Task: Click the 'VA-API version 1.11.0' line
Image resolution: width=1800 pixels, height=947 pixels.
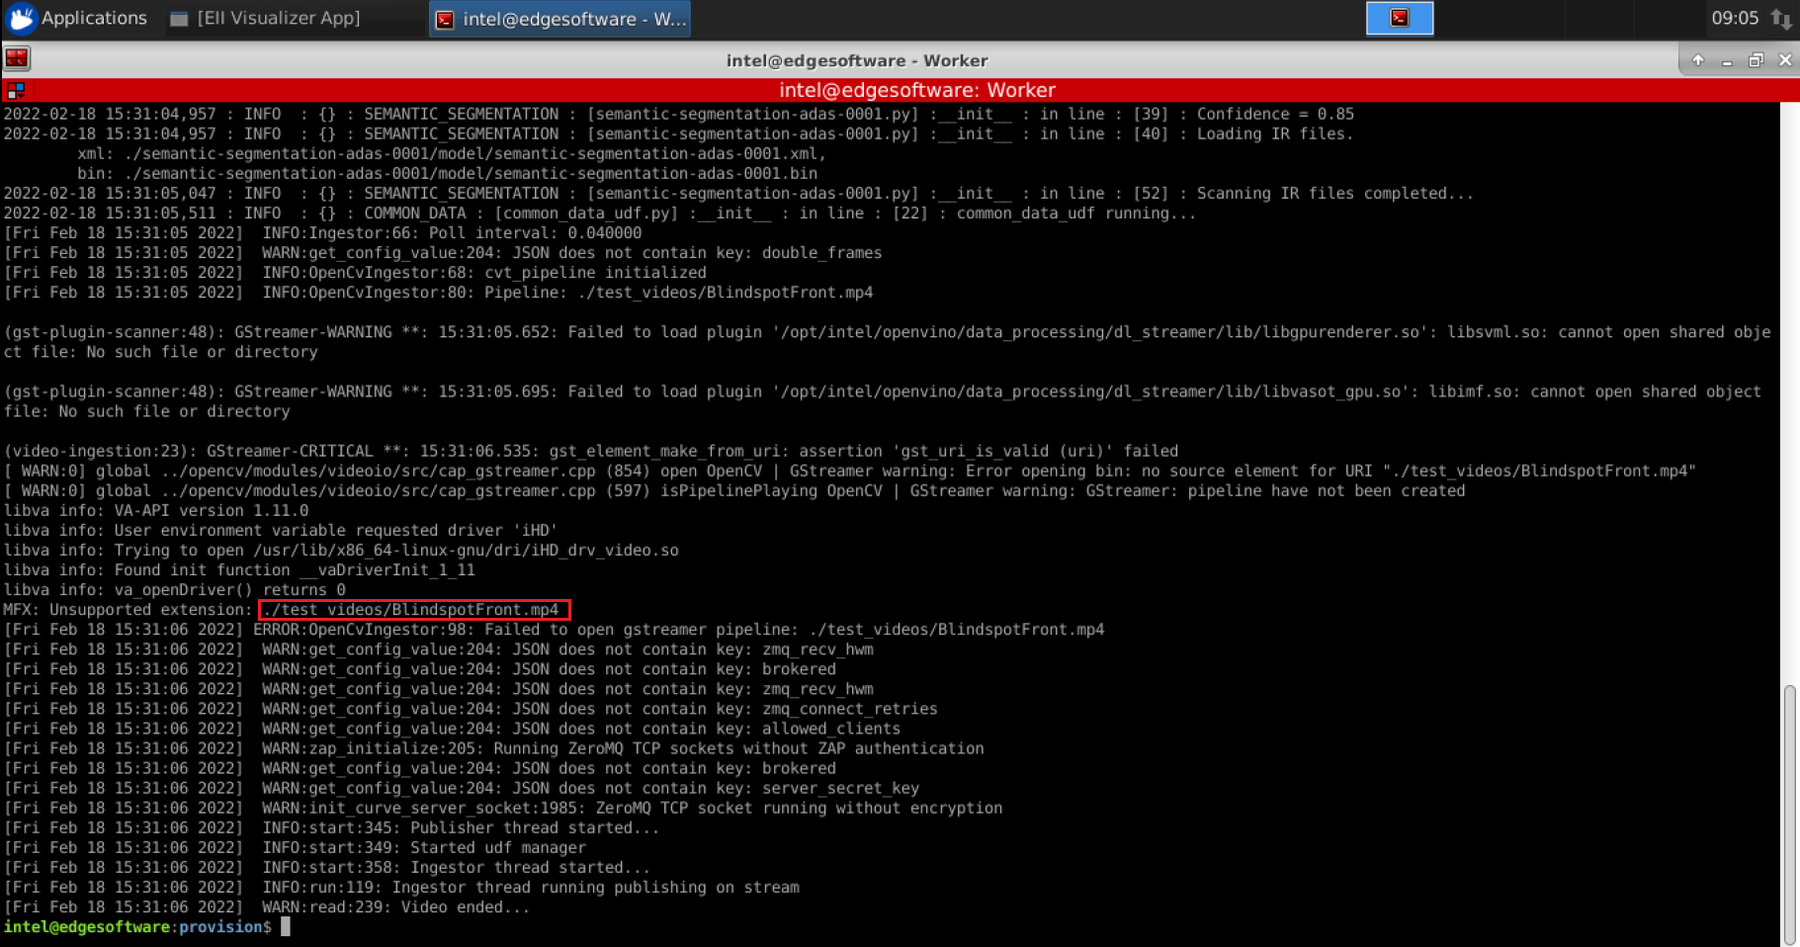Action: coord(156,511)
